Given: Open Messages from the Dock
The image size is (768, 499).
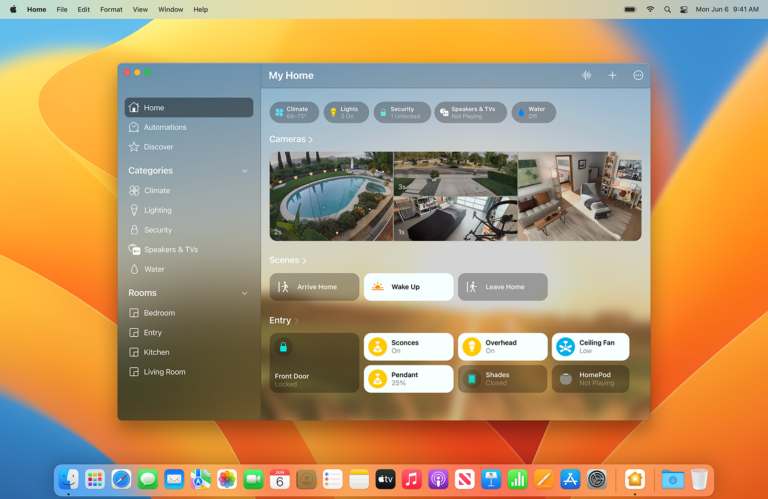Looking at the screenshot, I should pyautogui.click(x=147, y=479).
